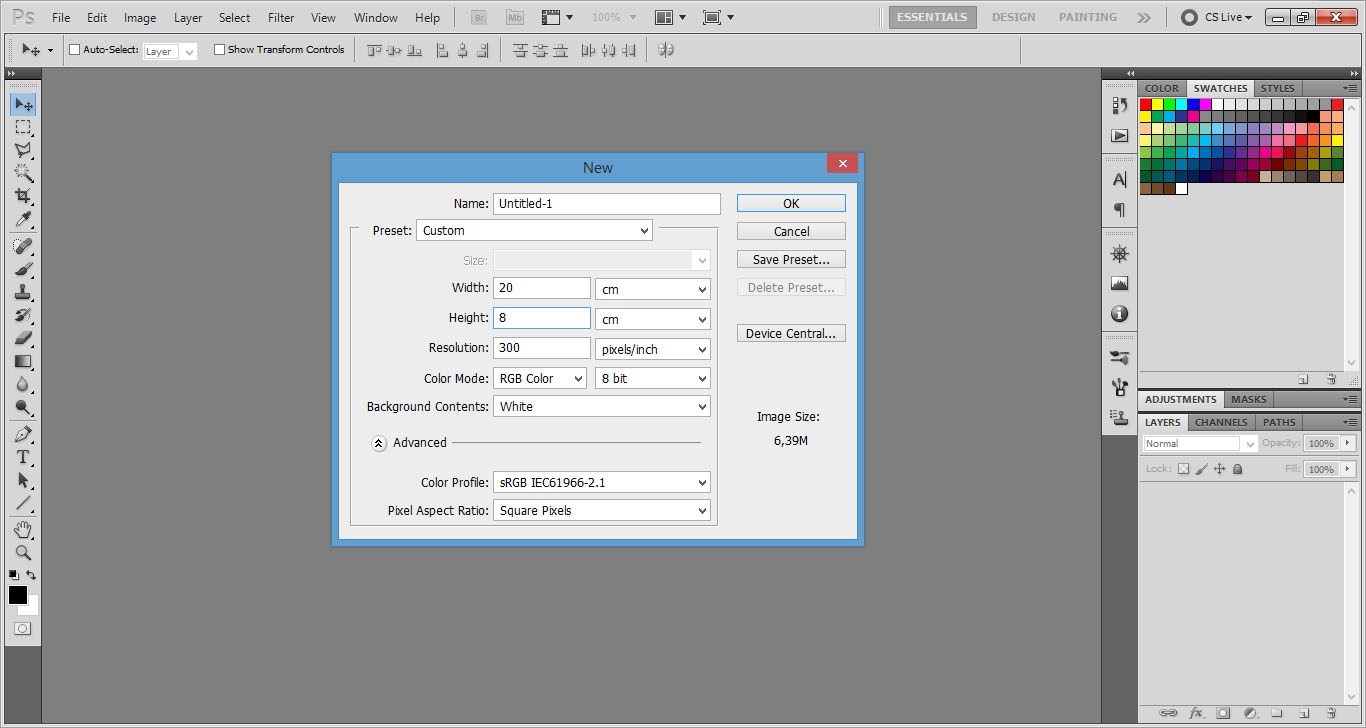Select the Pen tool
1366x728 pixels.
pyautogui.click(x=22, y=434)
